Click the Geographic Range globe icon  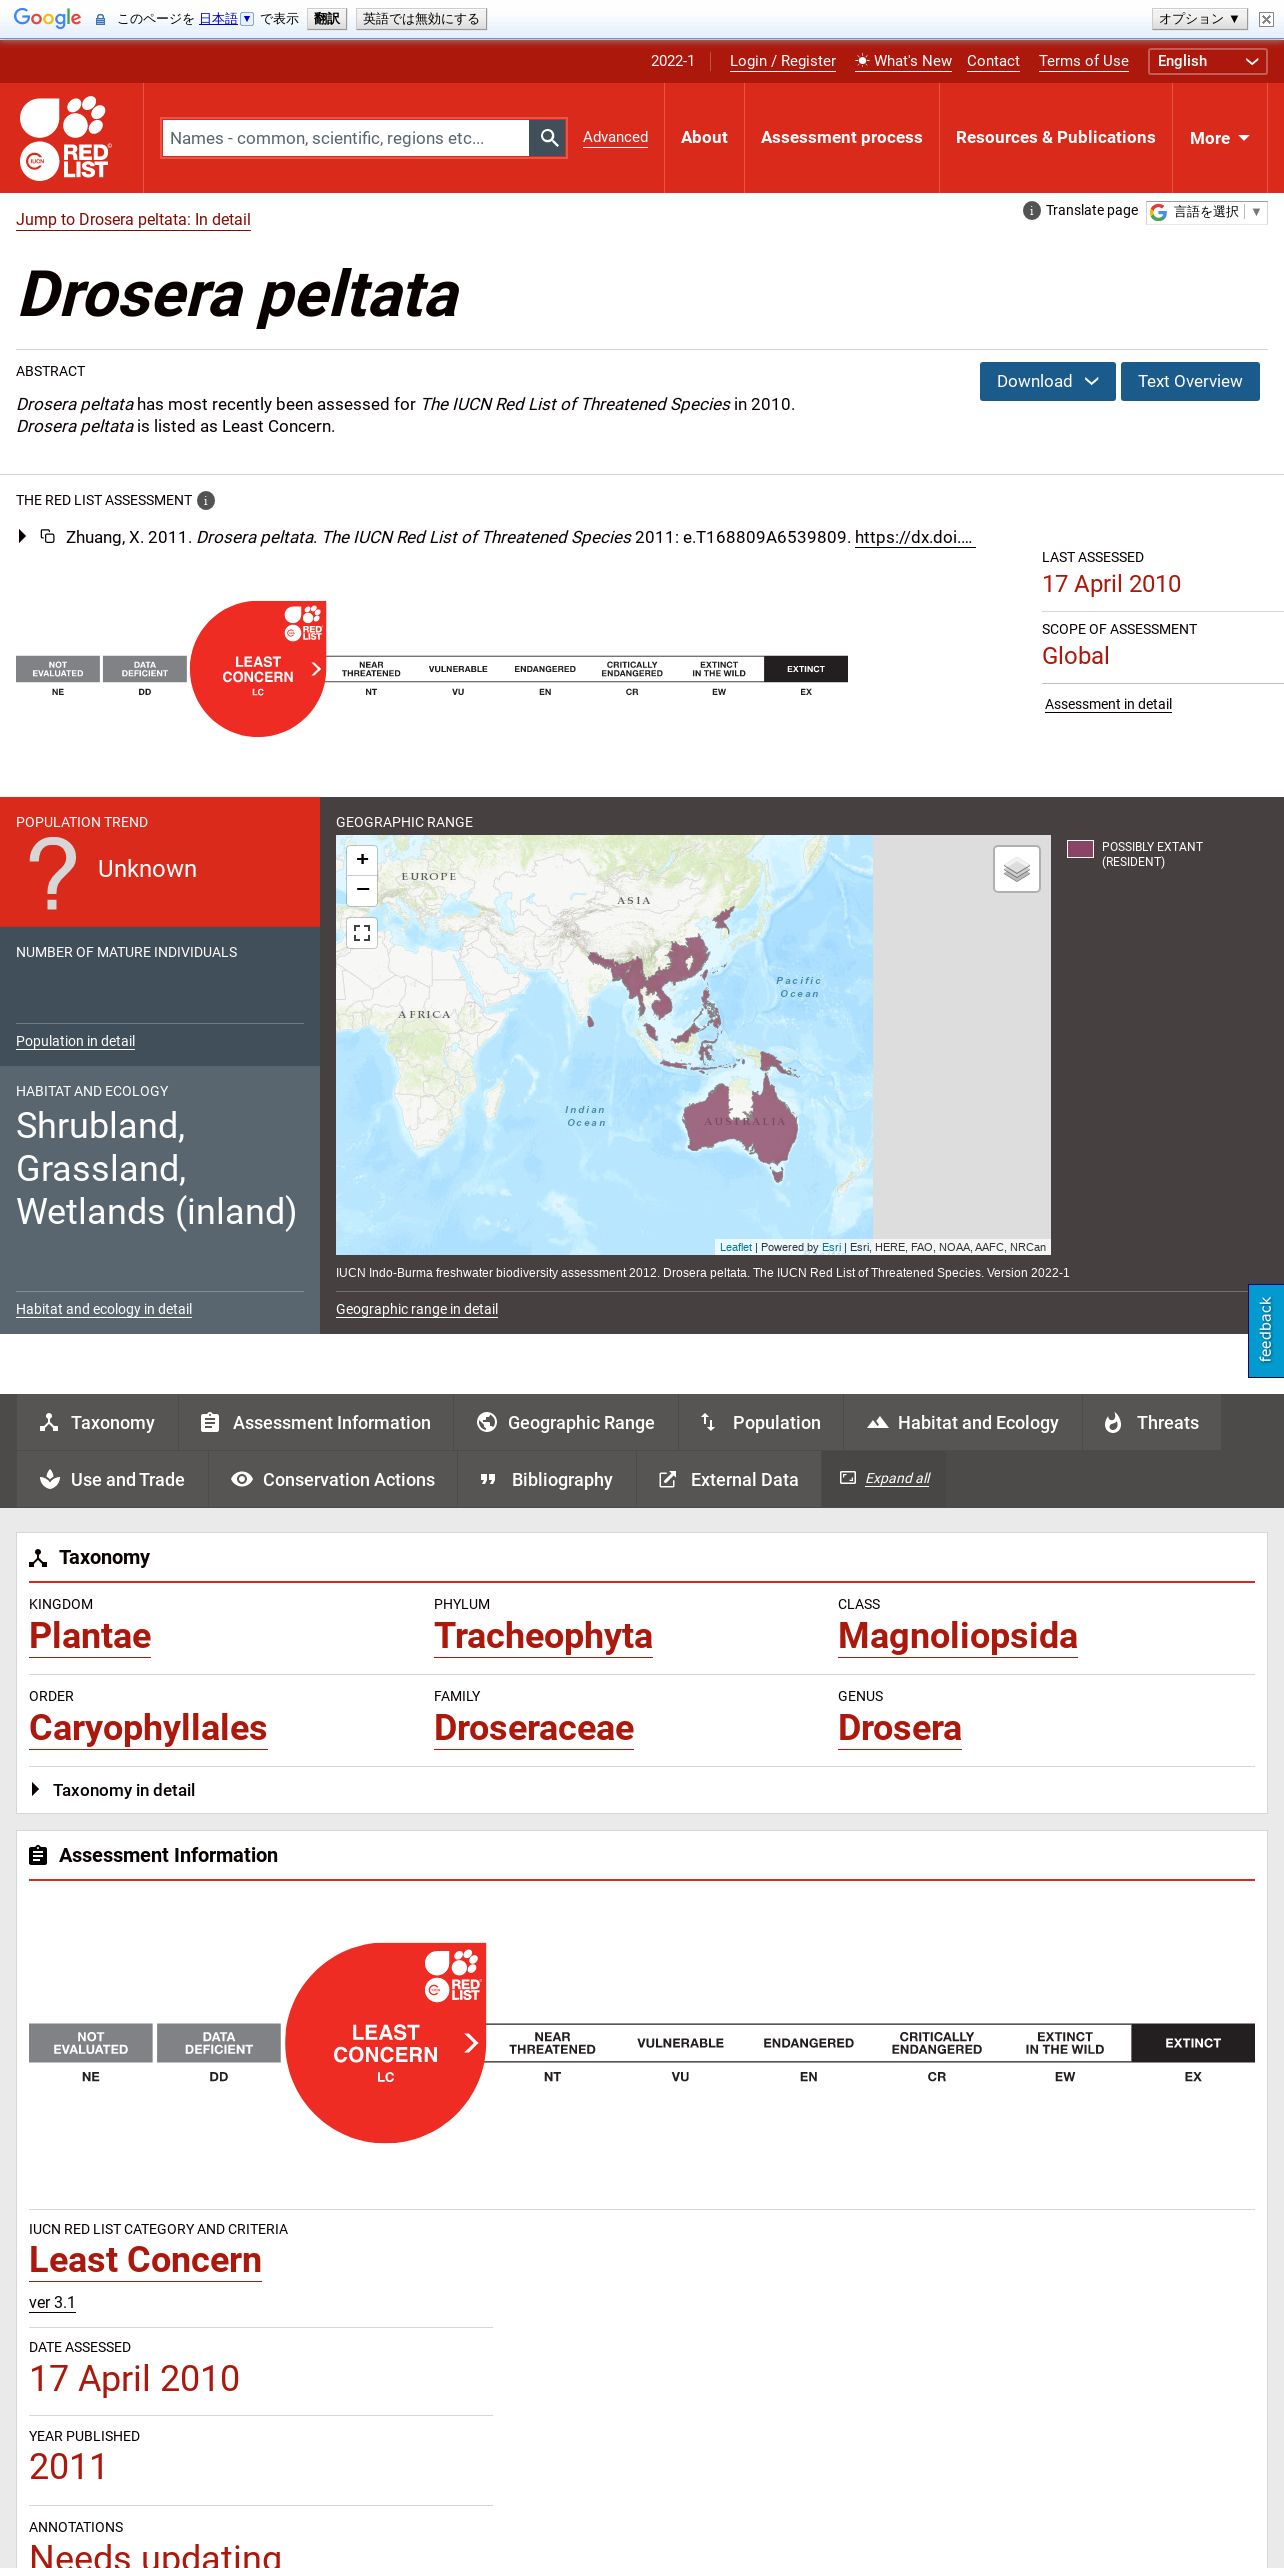point(487,1422)
